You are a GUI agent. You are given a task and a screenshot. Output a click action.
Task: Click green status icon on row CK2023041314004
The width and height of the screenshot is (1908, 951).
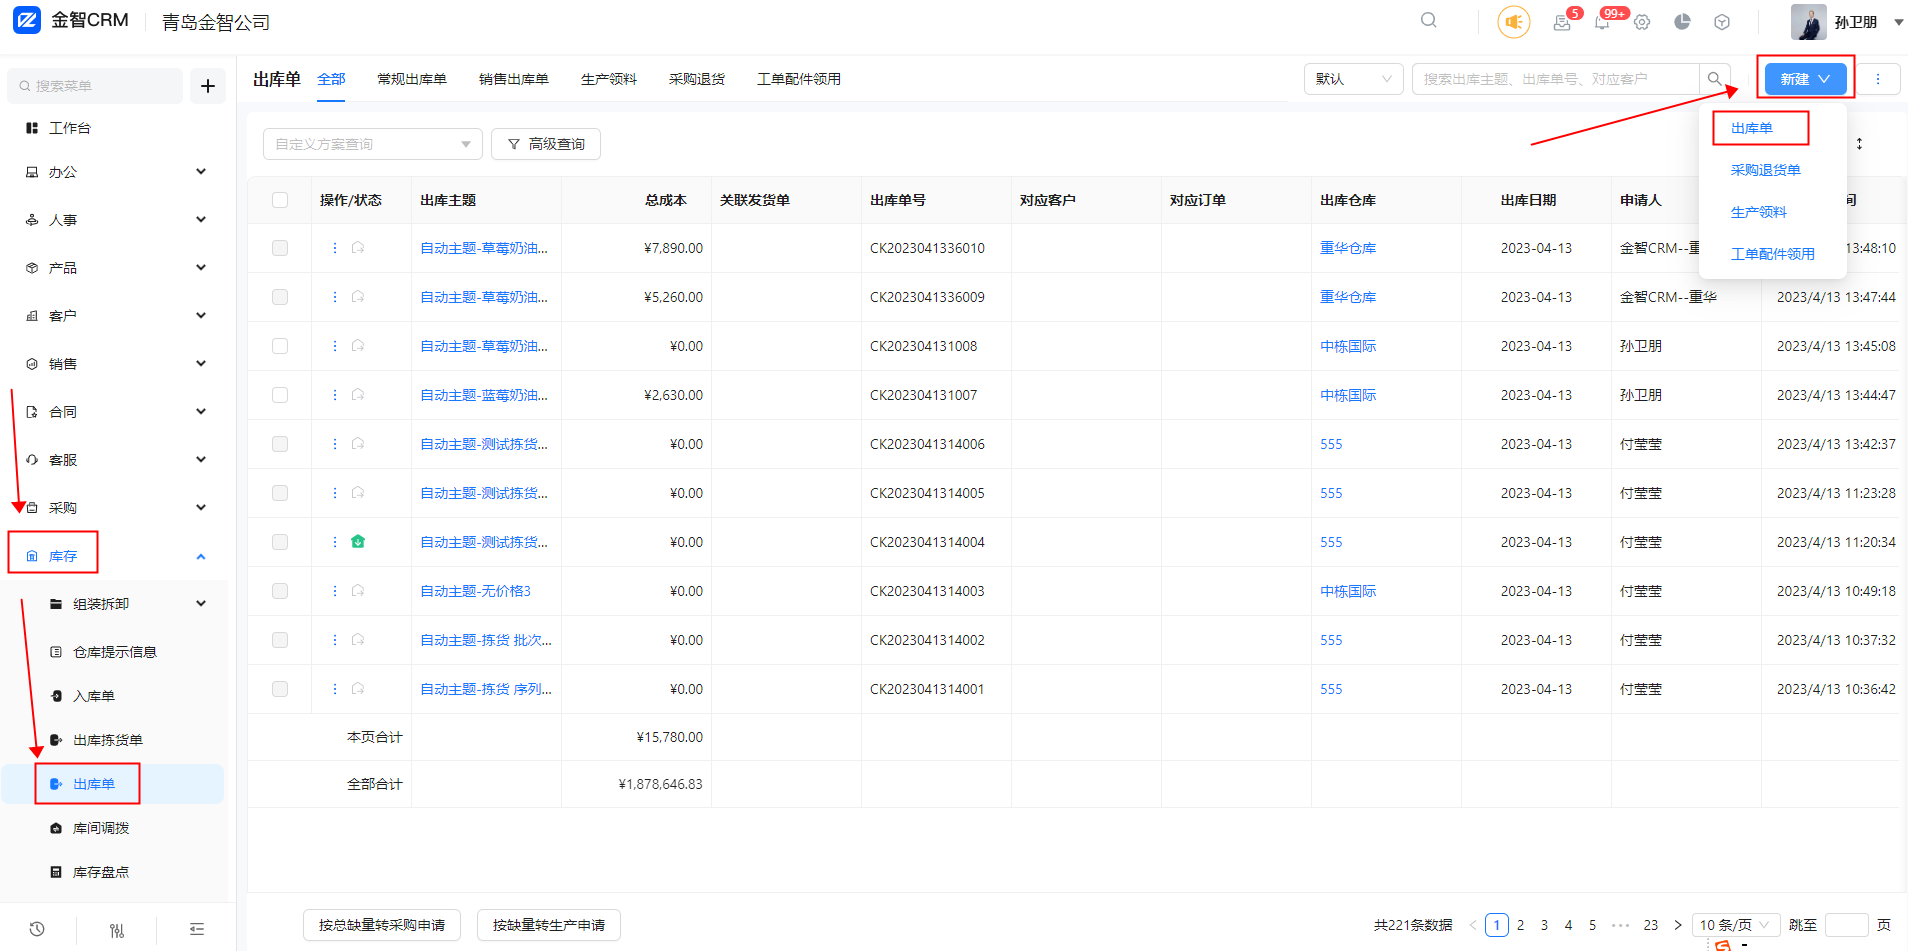(358, 542)
